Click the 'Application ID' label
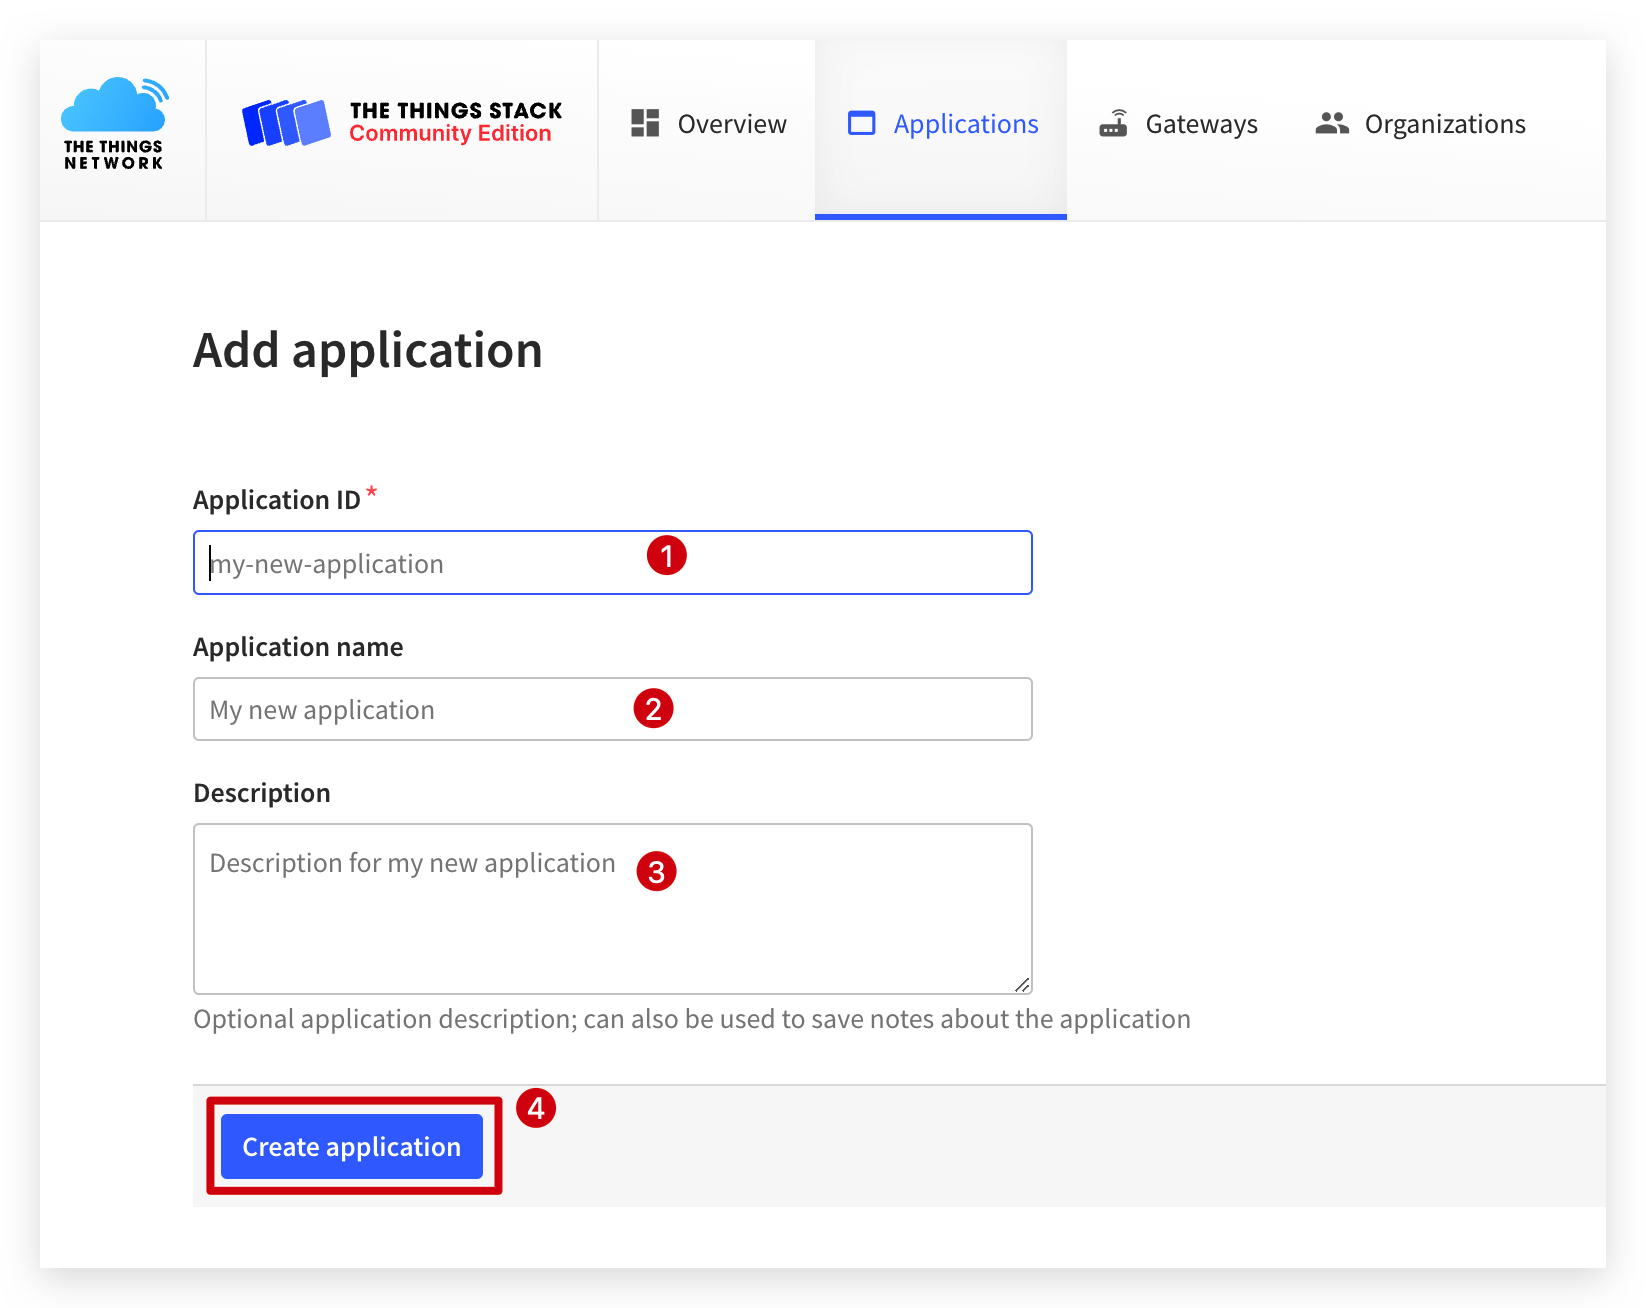Viewport: 1646px width, 1308px height. (x=277, y=500)
